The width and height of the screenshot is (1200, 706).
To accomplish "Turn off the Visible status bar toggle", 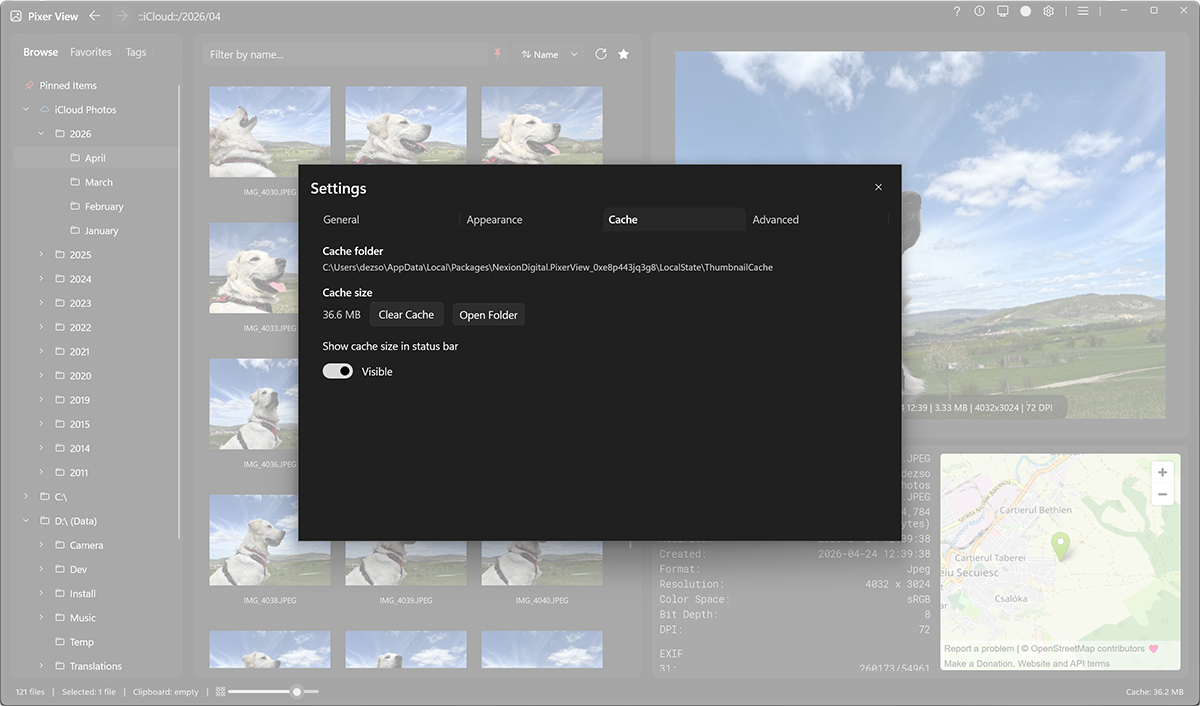I will point(337,371).
